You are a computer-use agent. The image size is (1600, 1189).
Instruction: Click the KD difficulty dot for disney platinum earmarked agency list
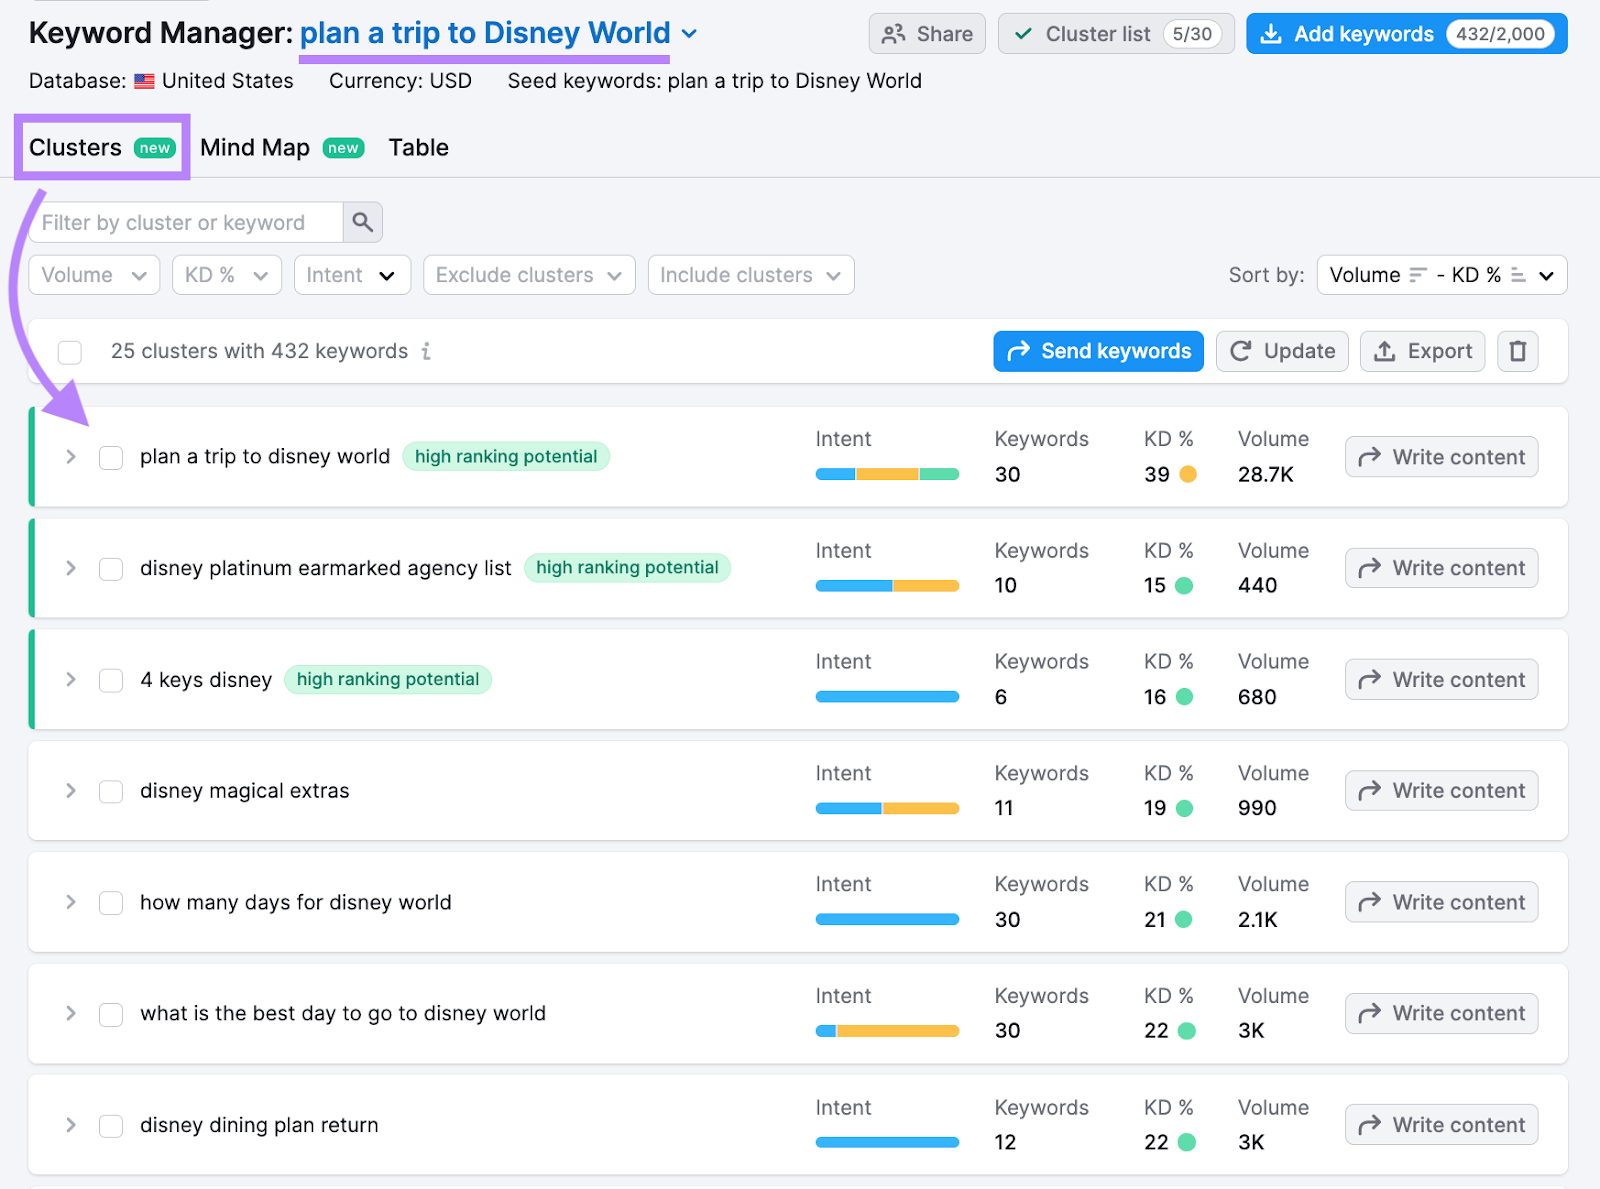click(x=1184, y=586)
